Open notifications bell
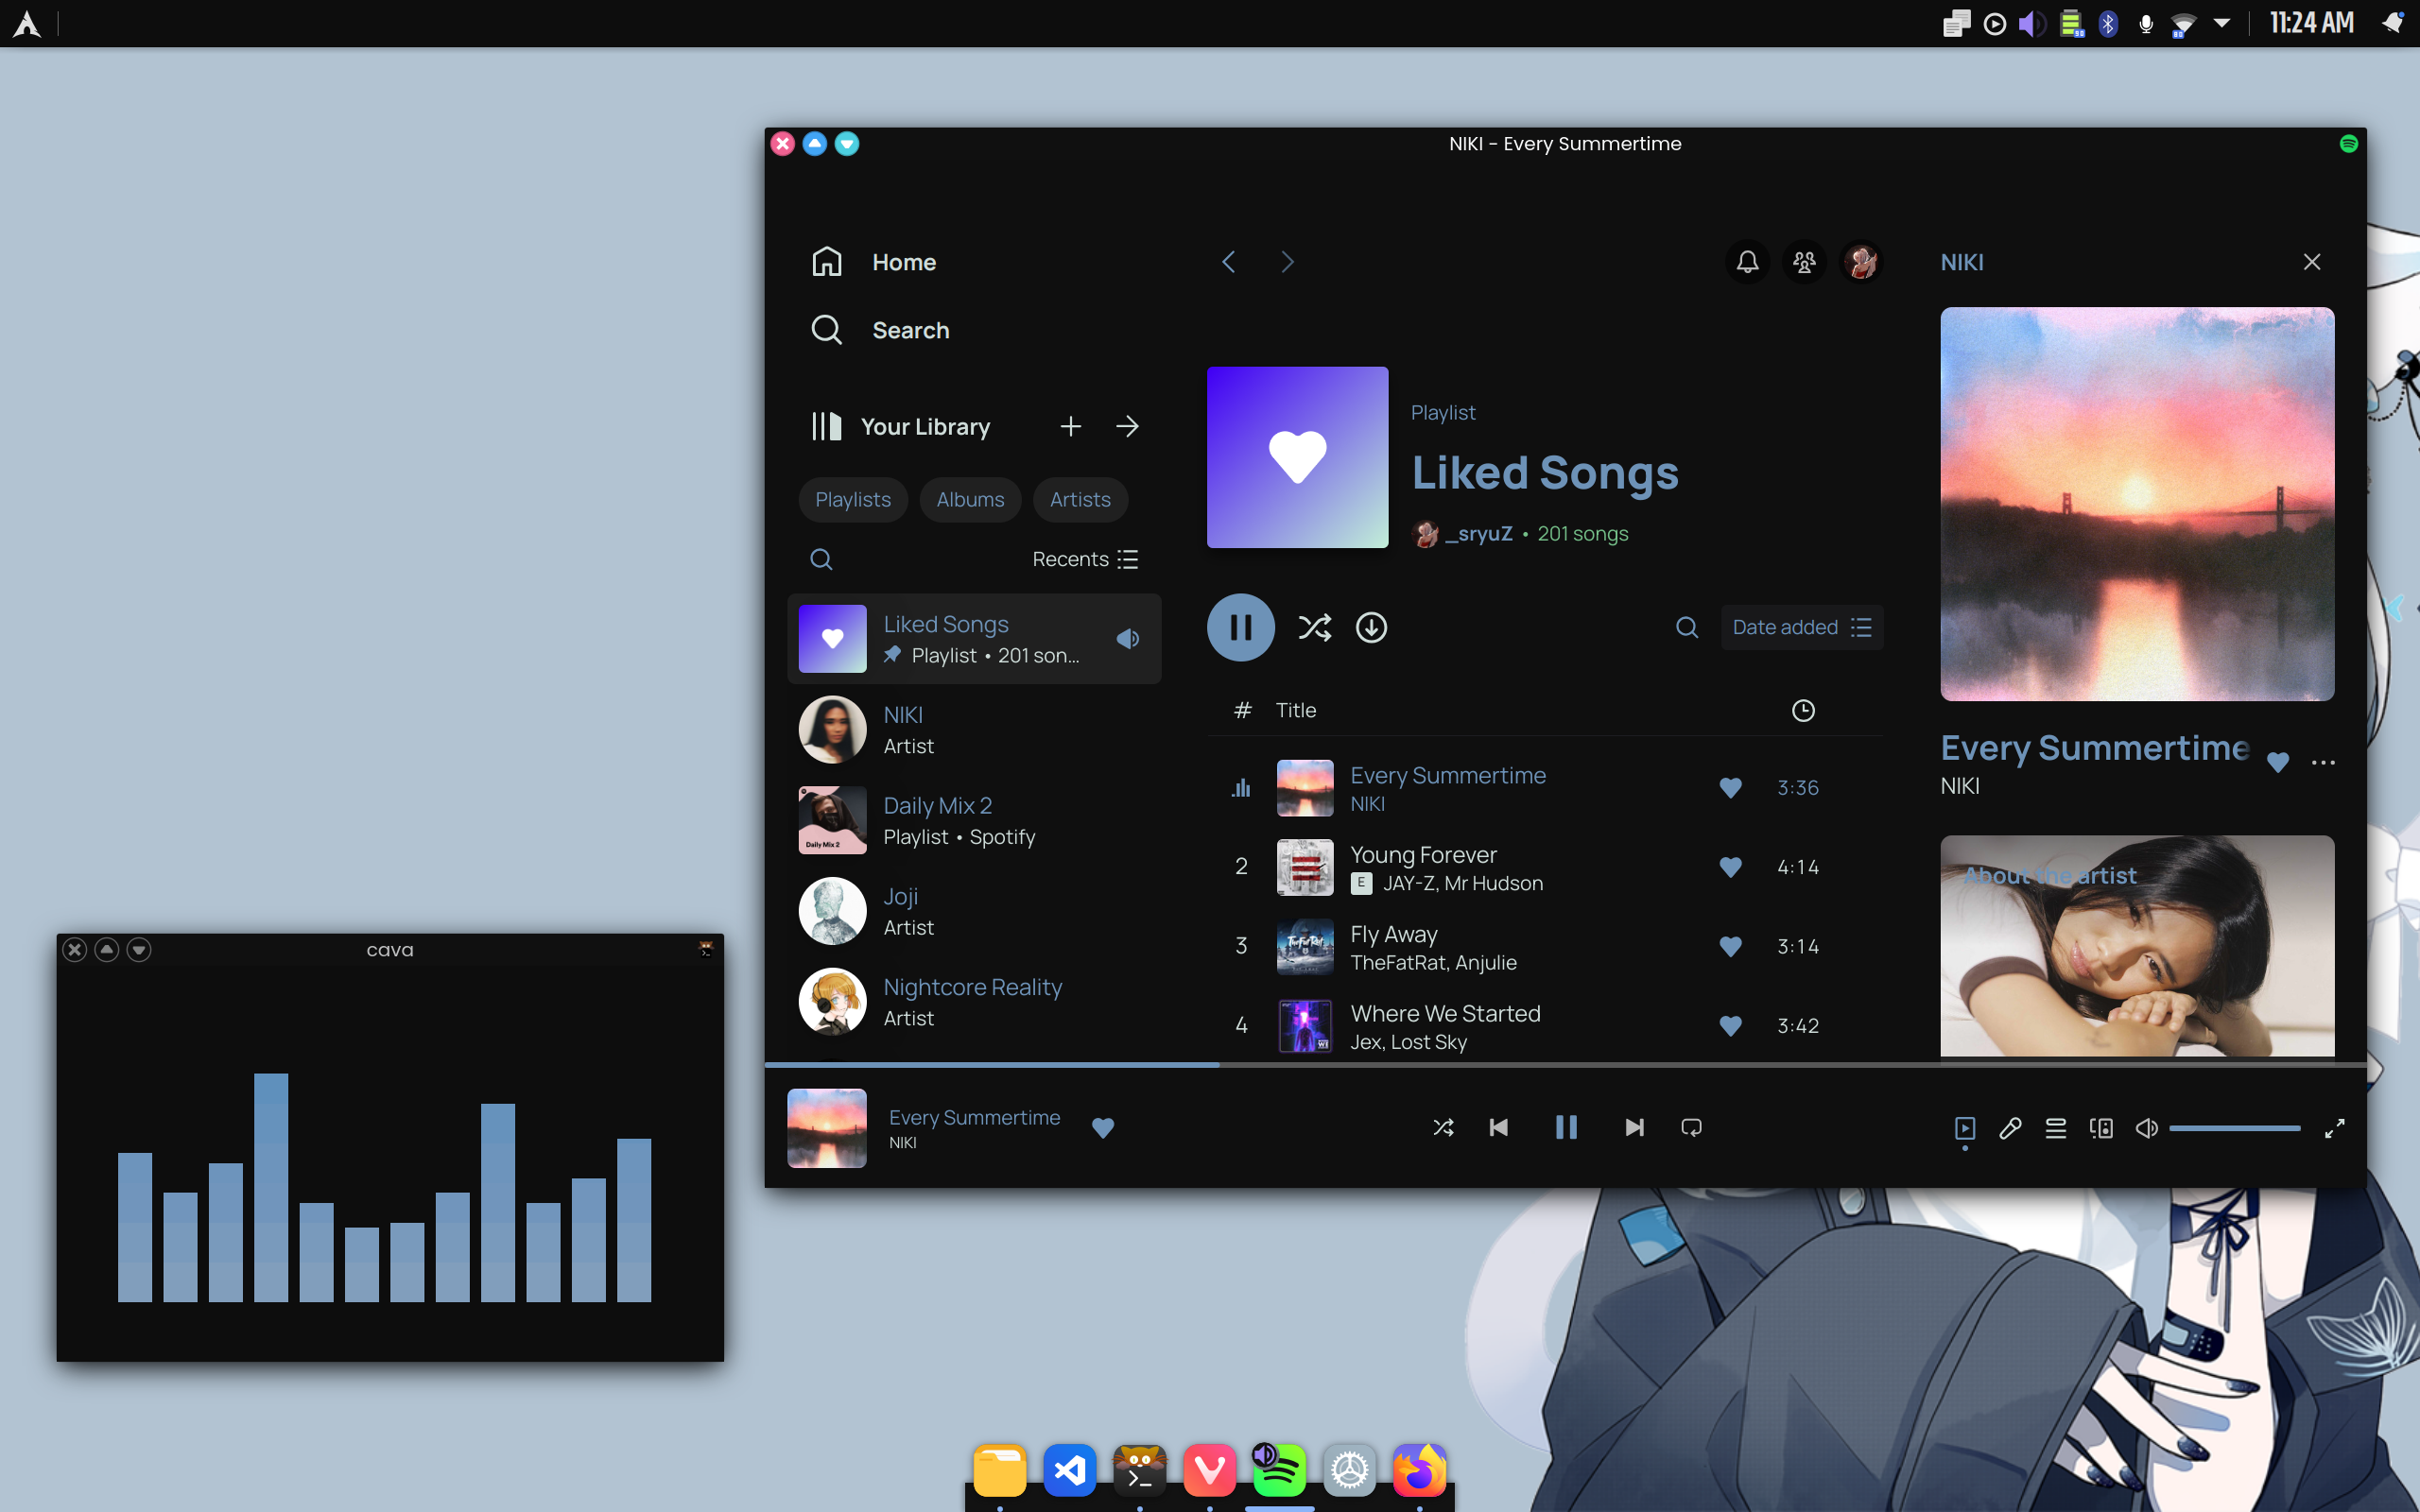Screen dimensions: 2420x1512 coord(1747,262)
